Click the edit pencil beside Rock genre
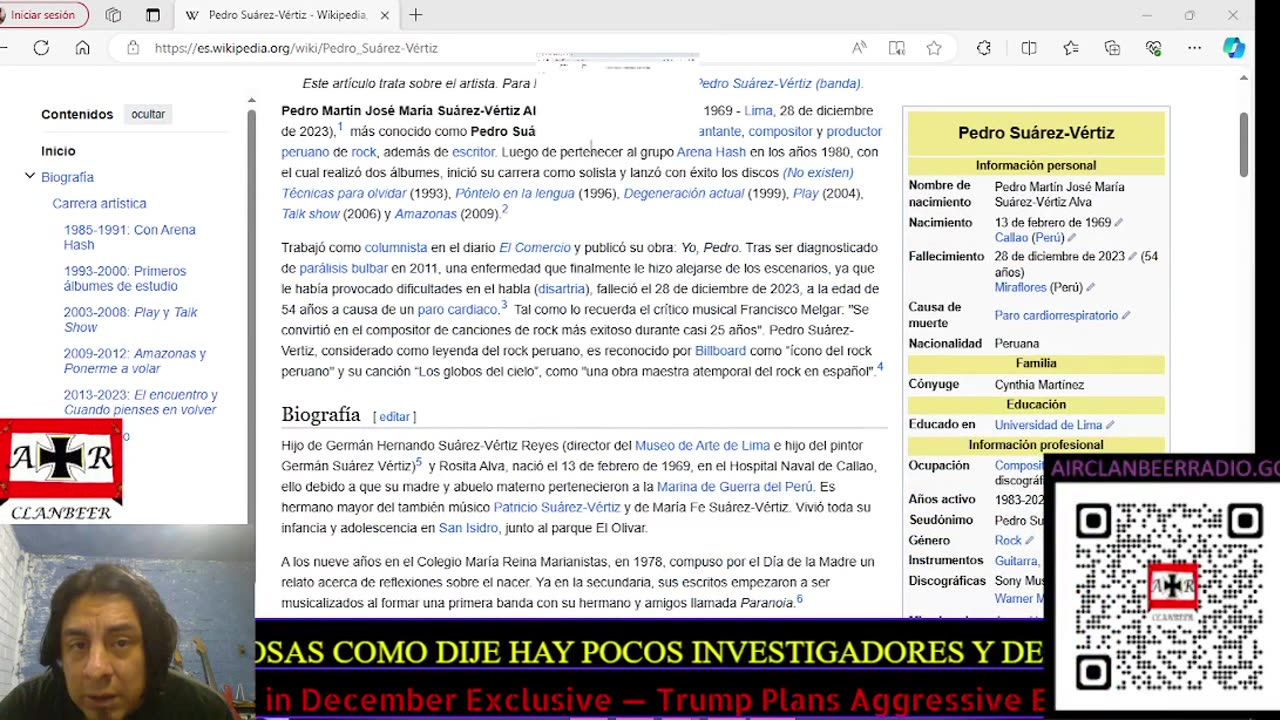This screenshot has width=1280, height=720. [1030, 541]
